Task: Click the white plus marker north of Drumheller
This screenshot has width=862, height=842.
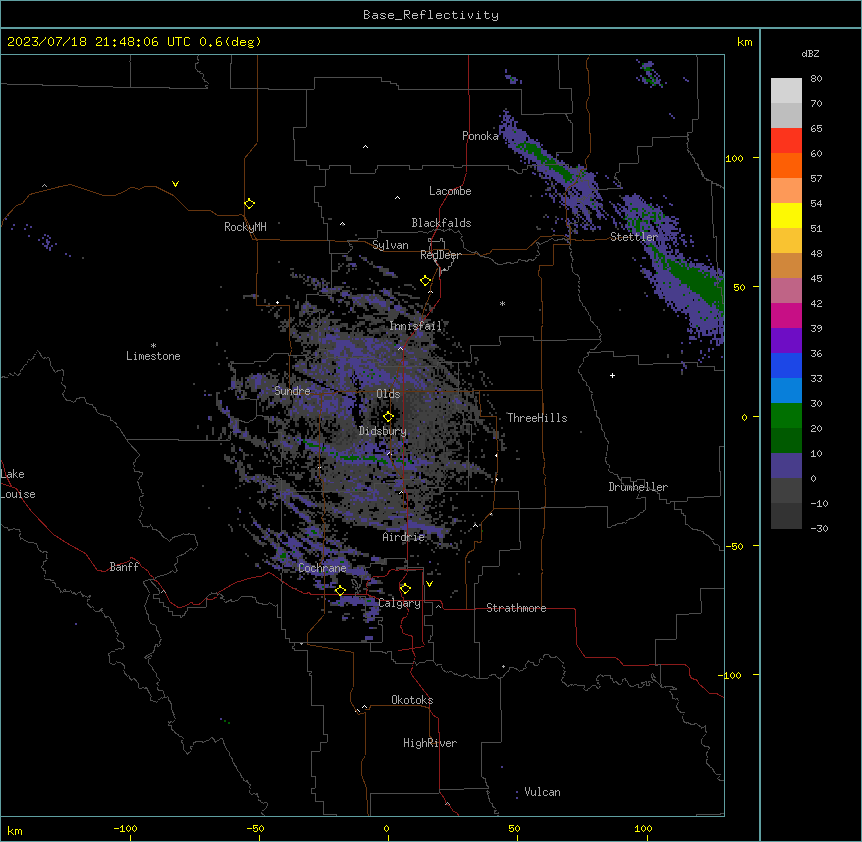Action: [x=612, y=375]
